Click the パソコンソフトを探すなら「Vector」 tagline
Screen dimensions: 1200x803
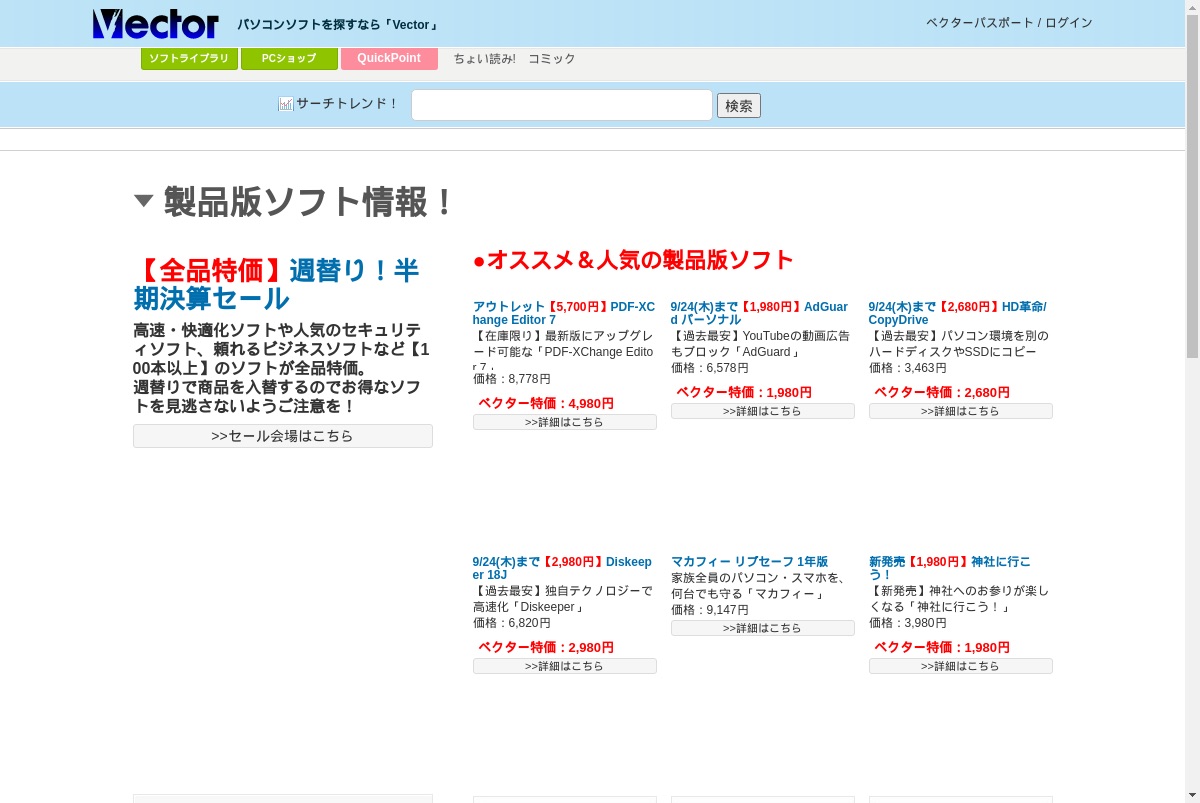pyautogui.click(x=339, y=25)
